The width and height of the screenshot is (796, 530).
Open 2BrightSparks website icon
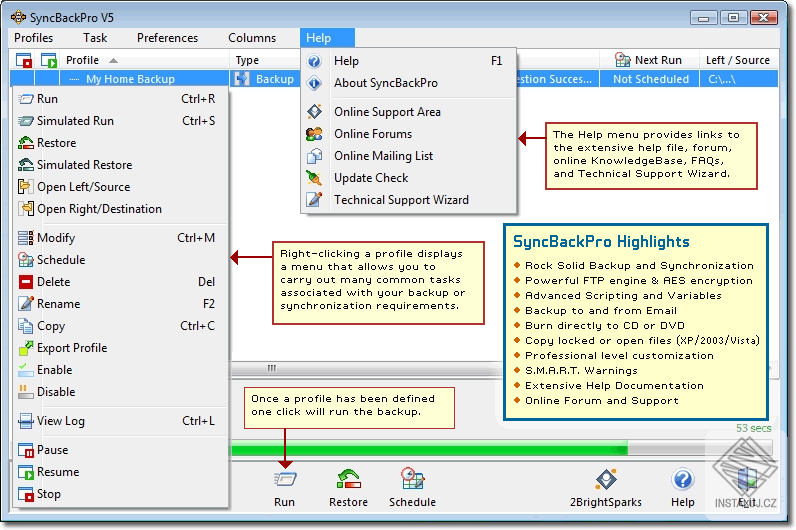point(606,479)
